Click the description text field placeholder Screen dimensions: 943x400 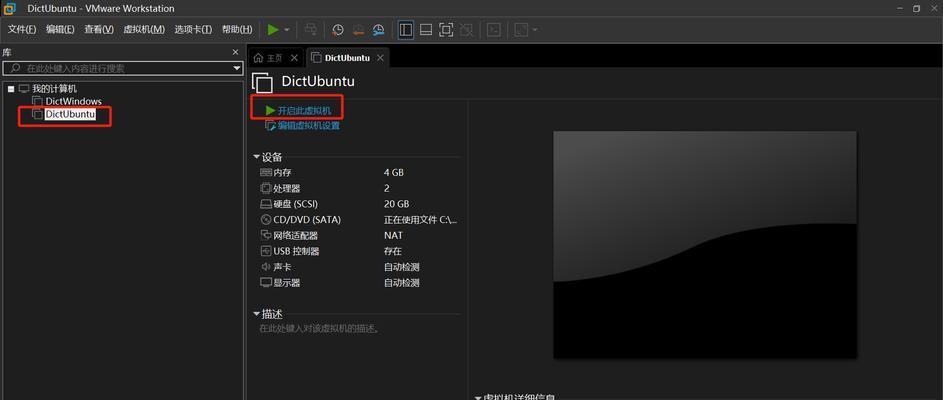pyautogui.click(x=322, y=328)
